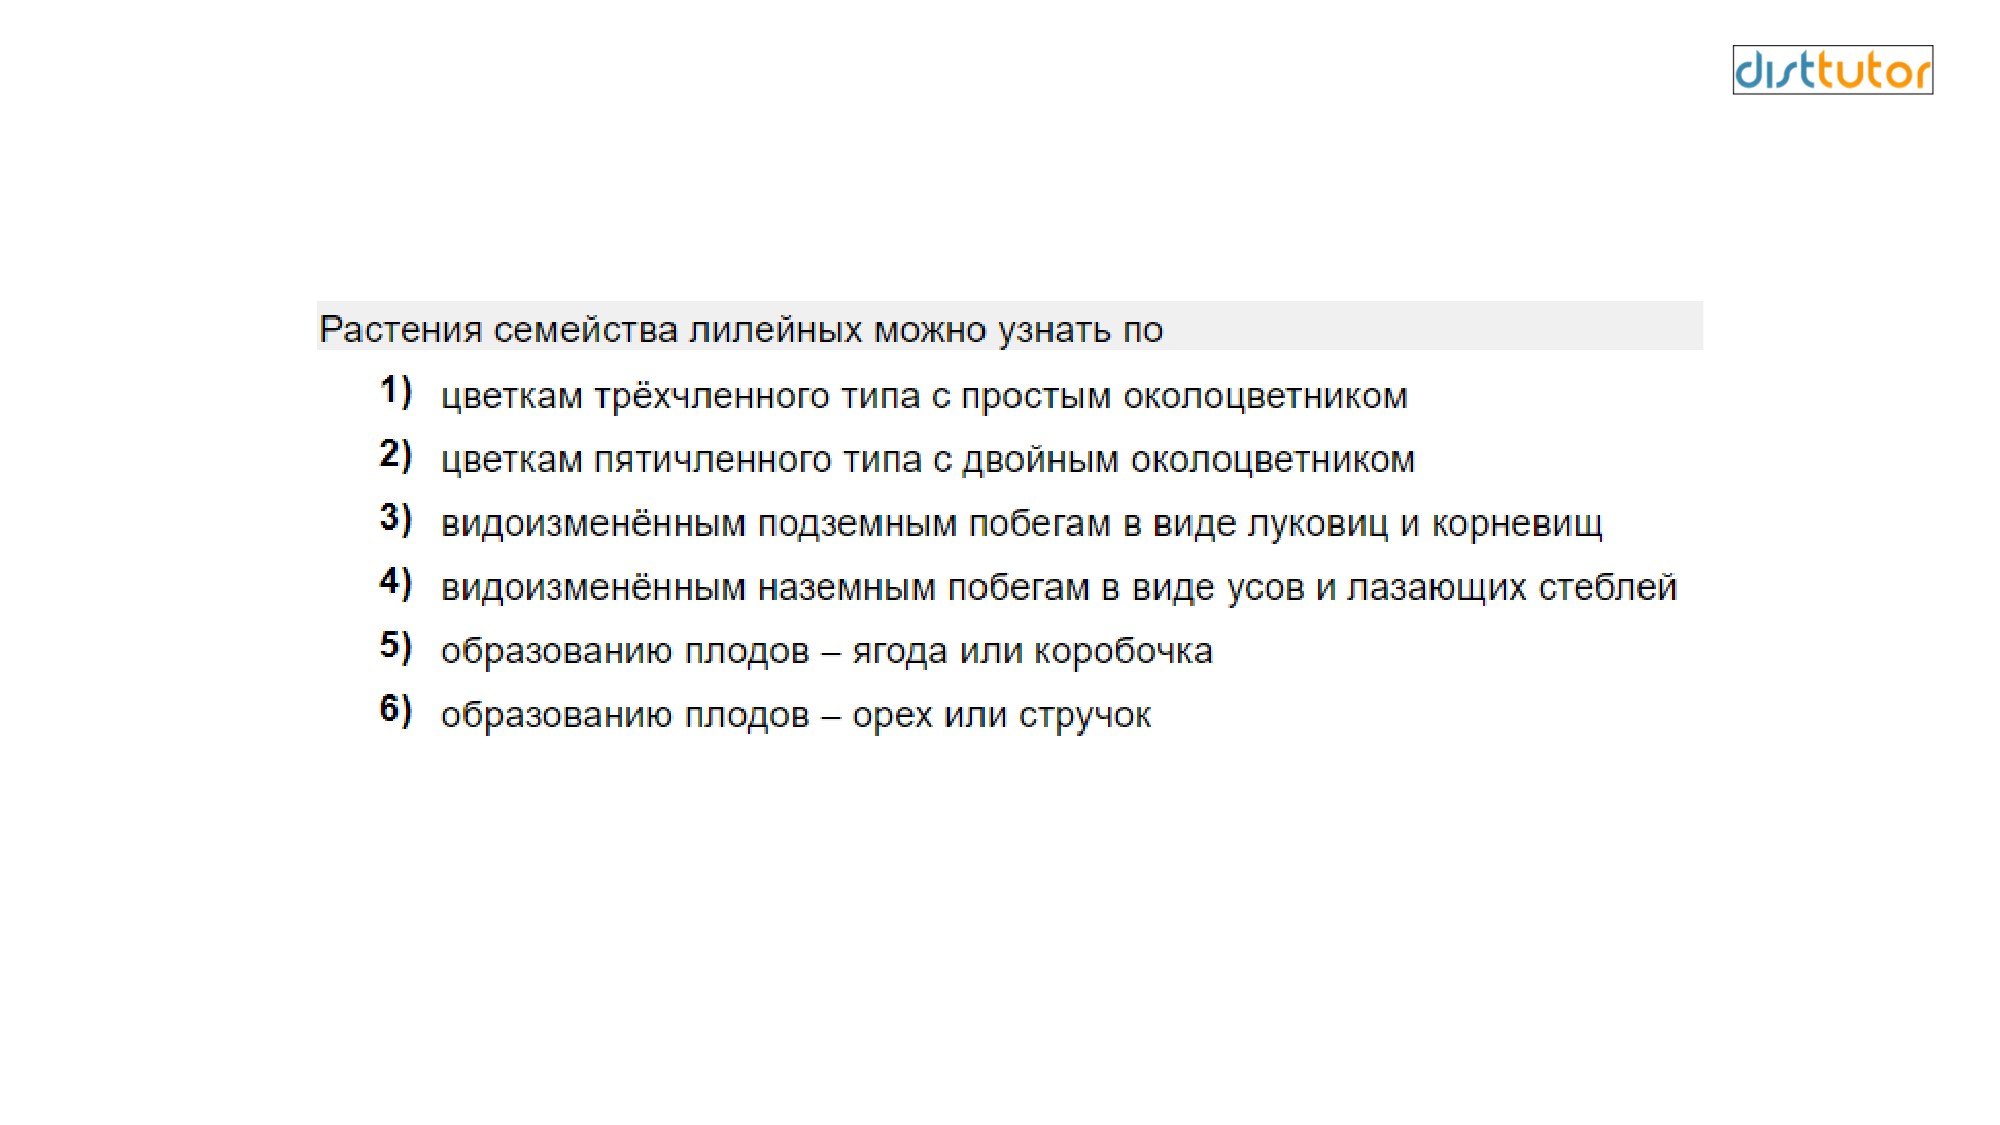
Task: Click the number 1) marker
Action: [396, 391]
